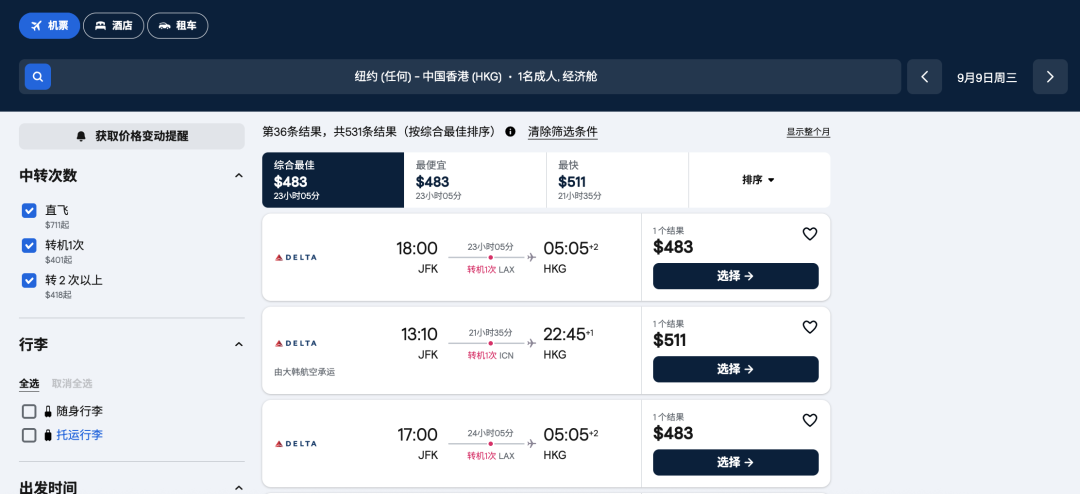Collapse the 中转次数 stops section
1080x494 pixels.
point(238,176)
